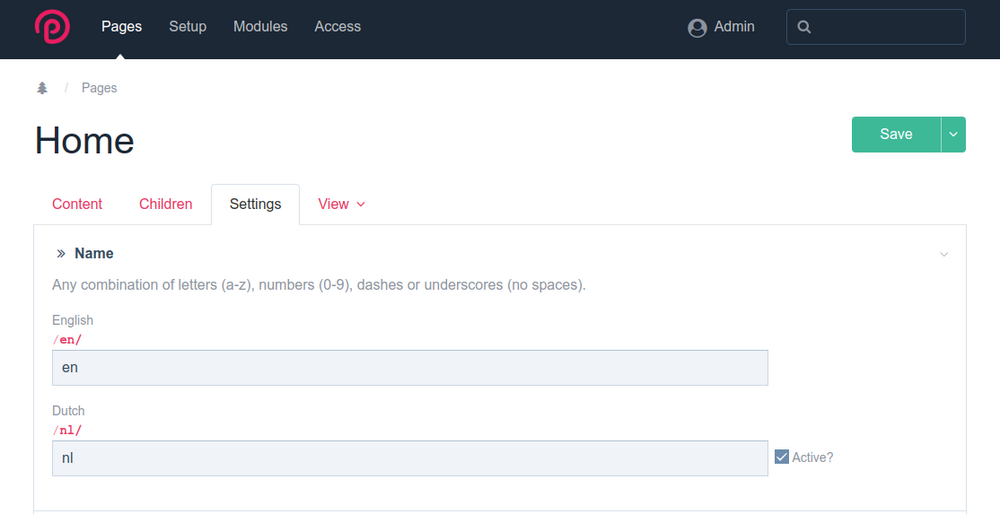1000x514 pixels.
Task: Click the search magnifier icon
Action: [805, 28]
